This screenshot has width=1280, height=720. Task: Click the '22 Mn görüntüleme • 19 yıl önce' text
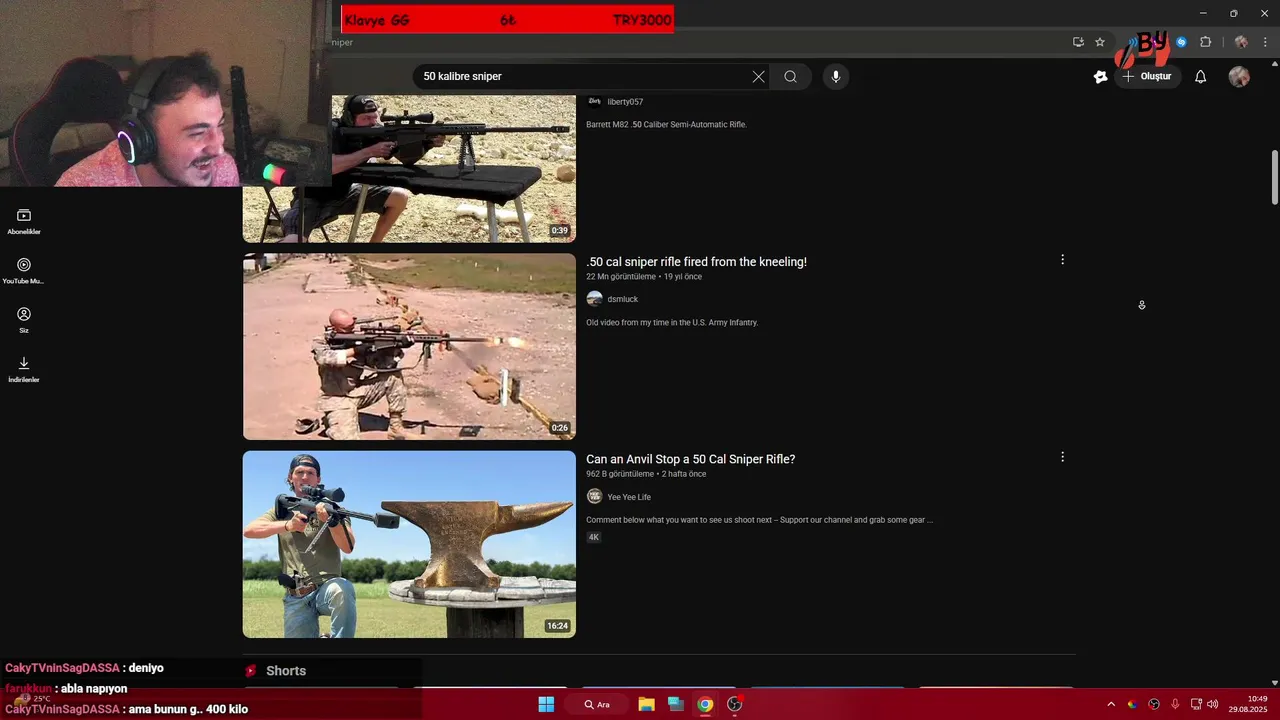click(x=644, y=277)
